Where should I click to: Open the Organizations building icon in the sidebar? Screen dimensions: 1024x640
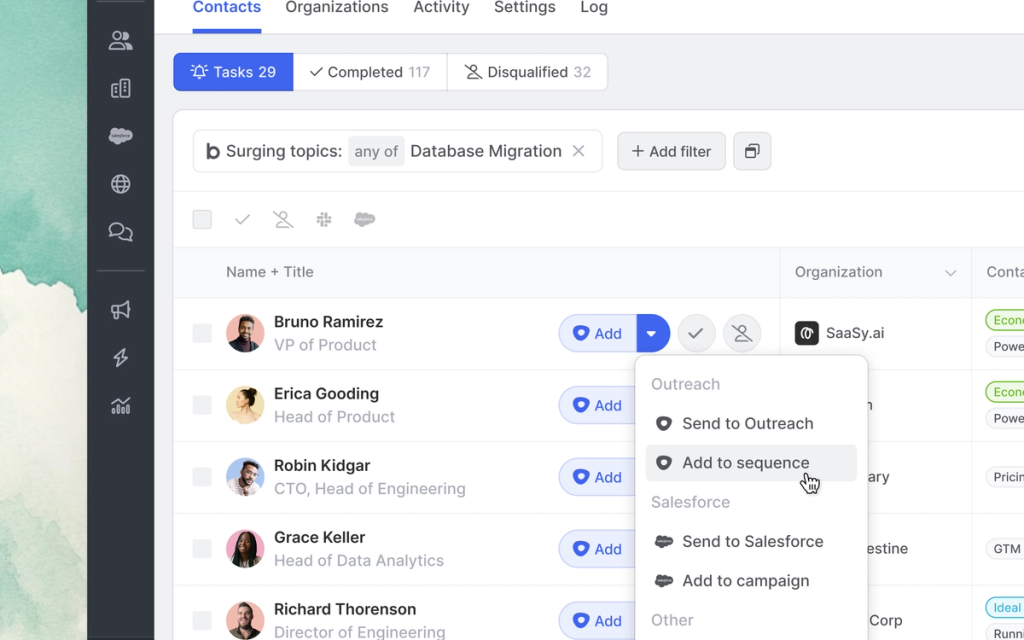[120, 88]
